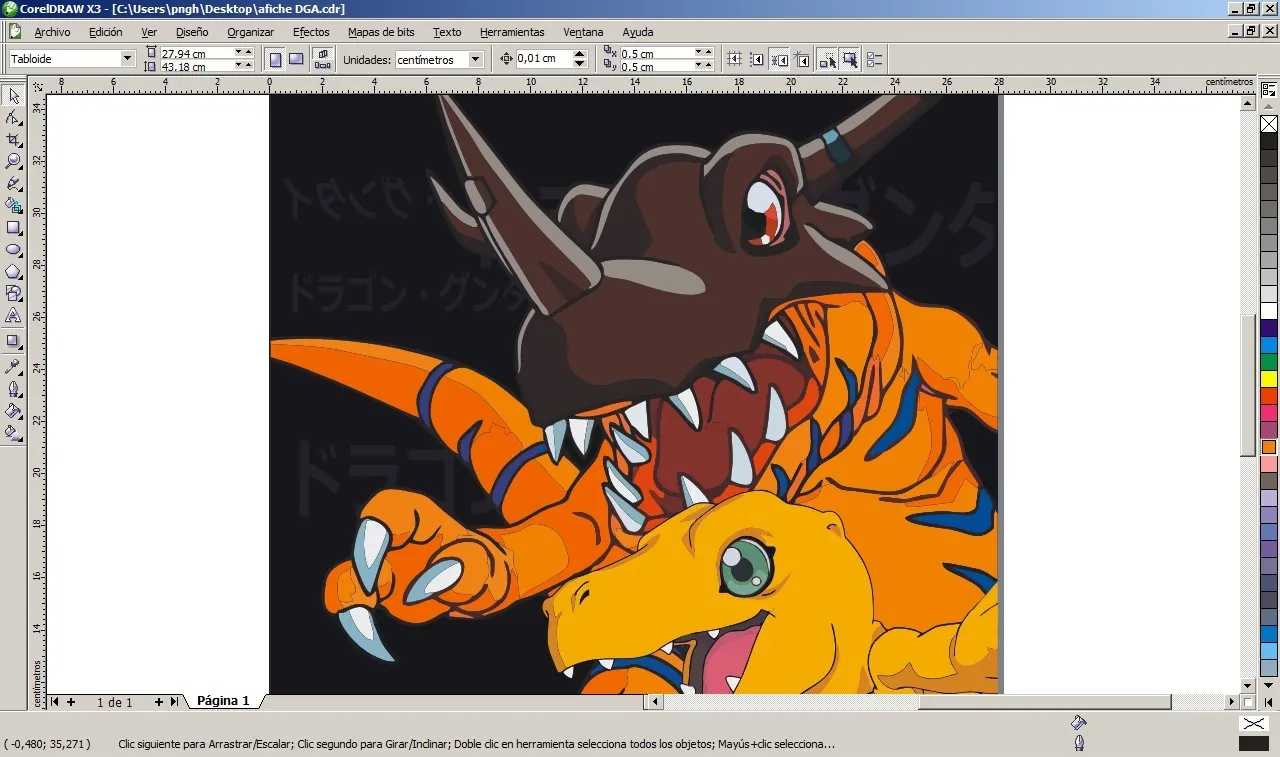The image size is (1280, 757).
Task: Select the Text tool
Action: (x=13, y=315)
